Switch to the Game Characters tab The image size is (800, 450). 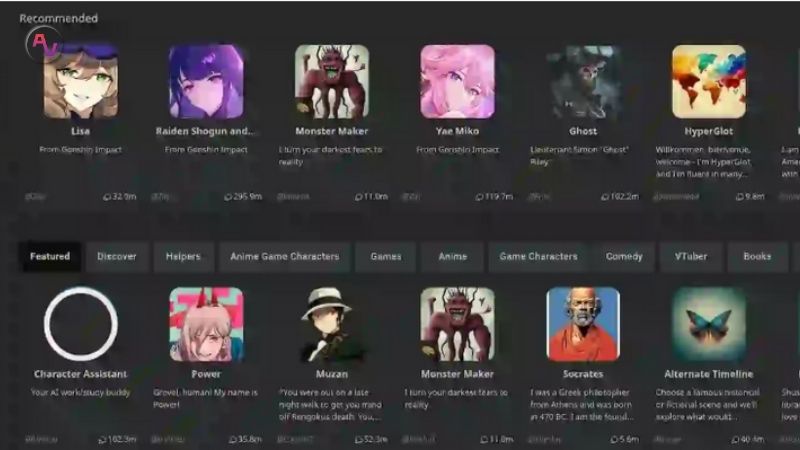pyautogui.click(x=538, y=257)
